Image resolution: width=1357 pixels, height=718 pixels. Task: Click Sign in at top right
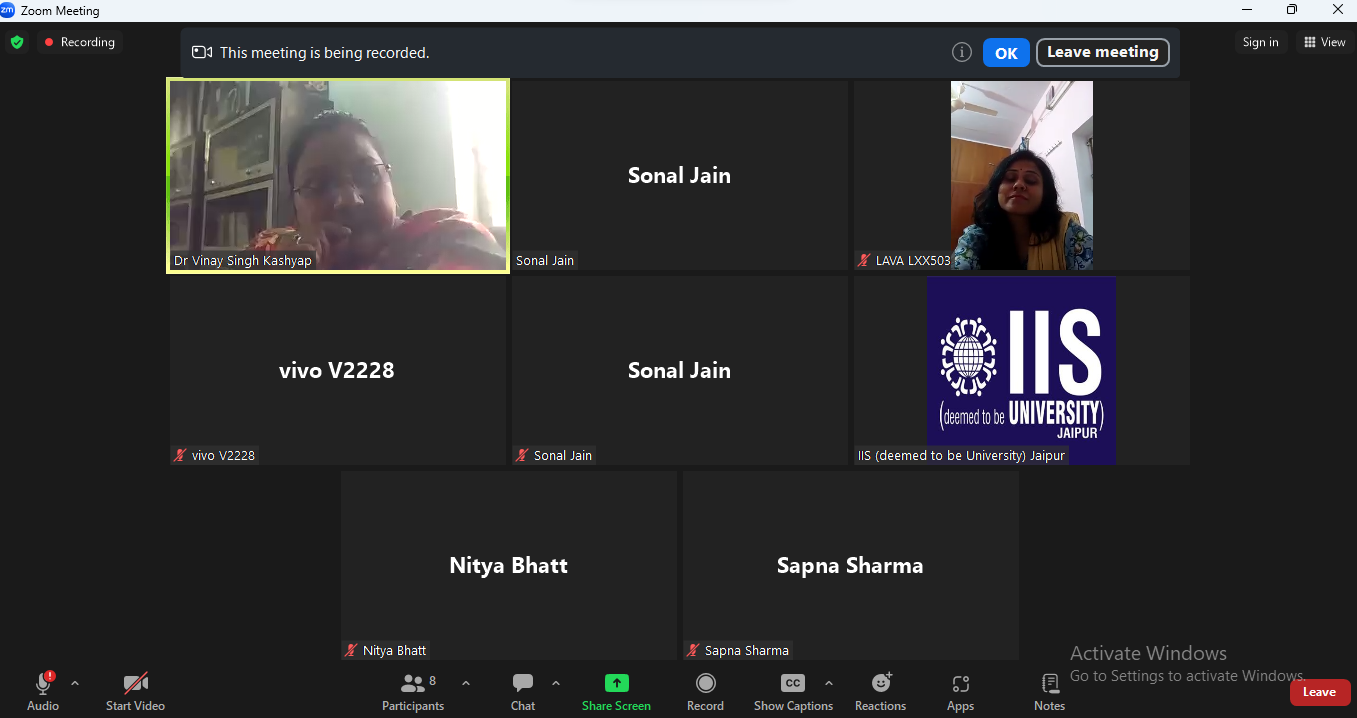pos(1260,42)
